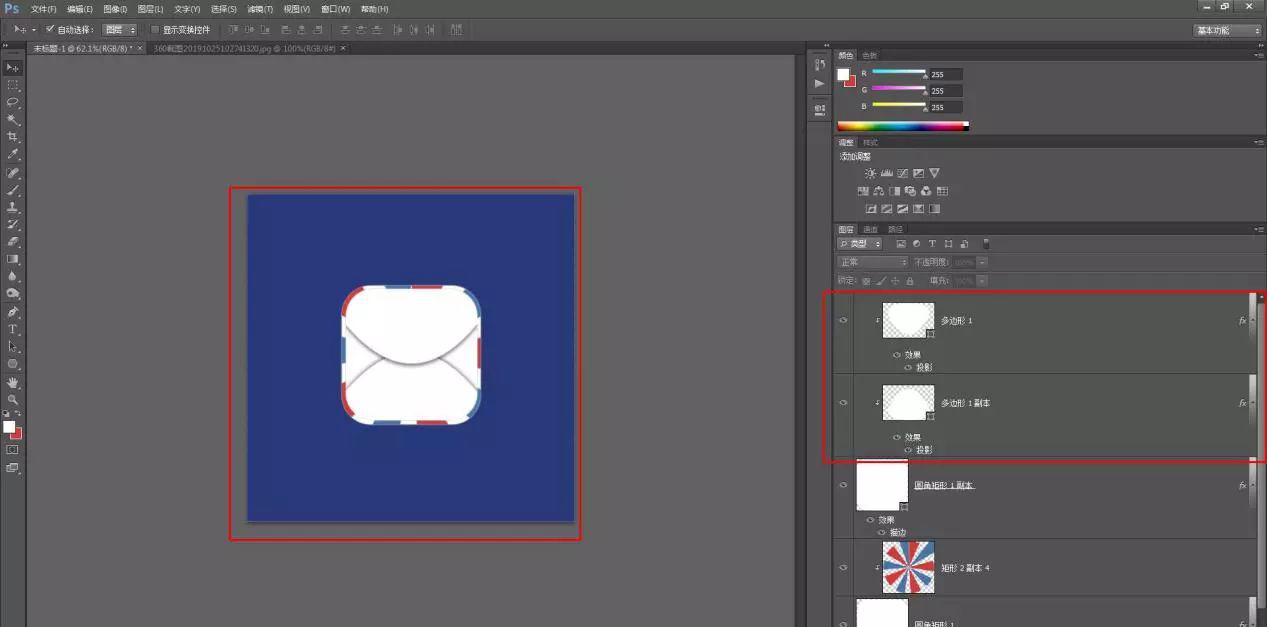Open the 填充 fill dropdown arrow

983,281
